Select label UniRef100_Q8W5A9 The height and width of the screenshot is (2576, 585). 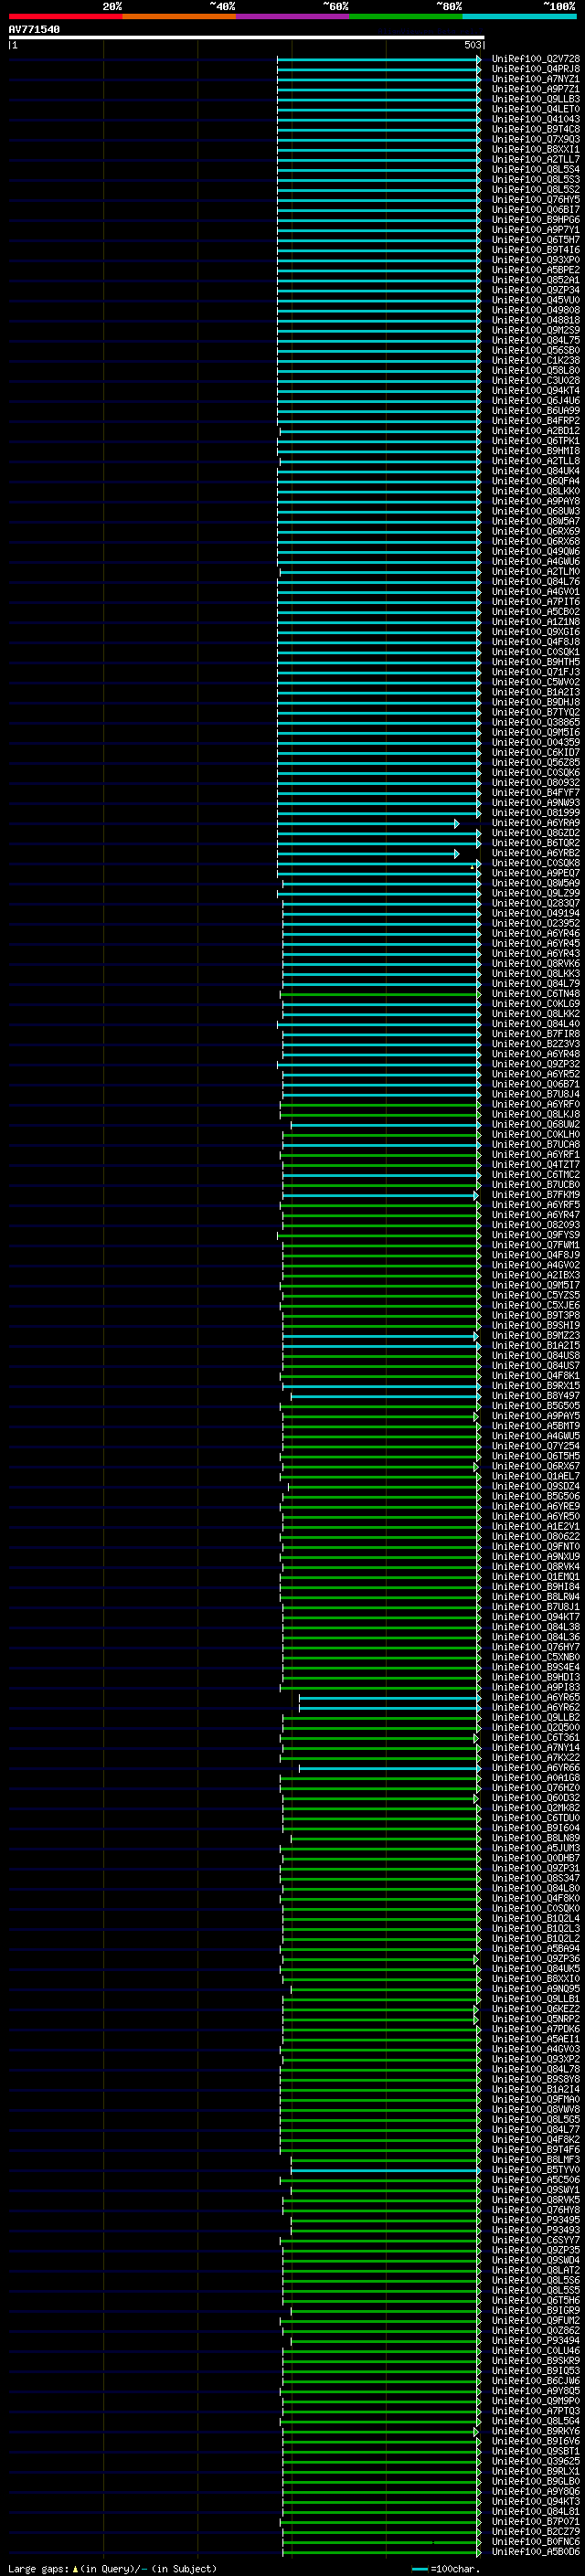pyautogui.click(x=535, y=883)
